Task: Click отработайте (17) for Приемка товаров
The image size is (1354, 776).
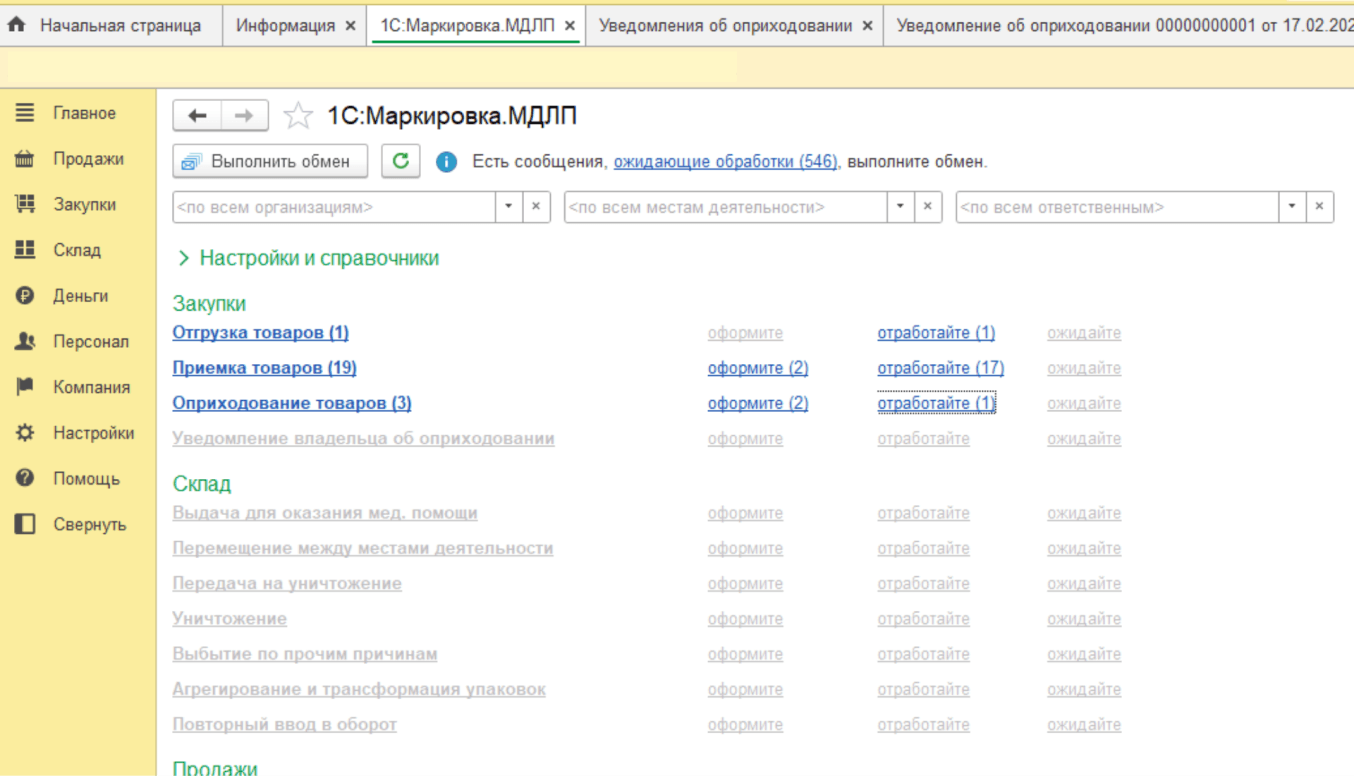Action: (941, 368)
